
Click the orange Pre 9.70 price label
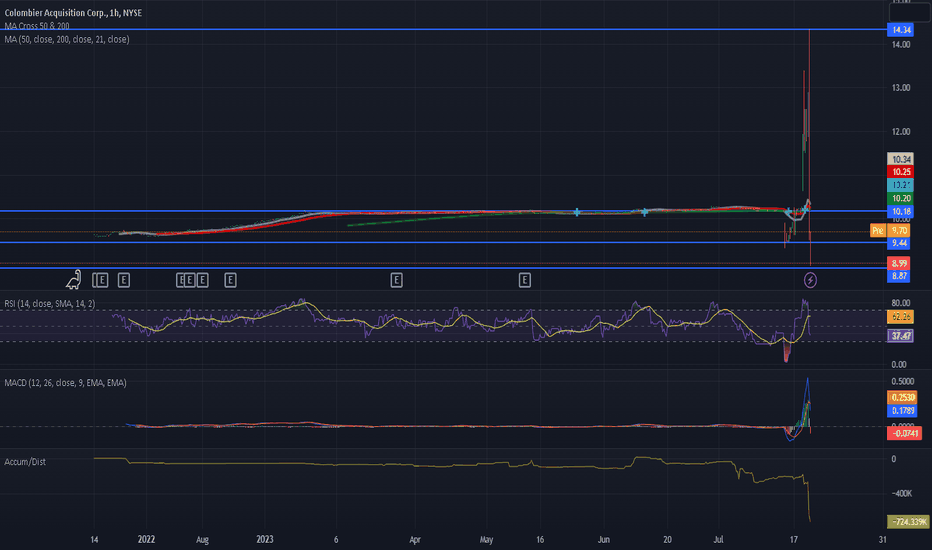890,231
